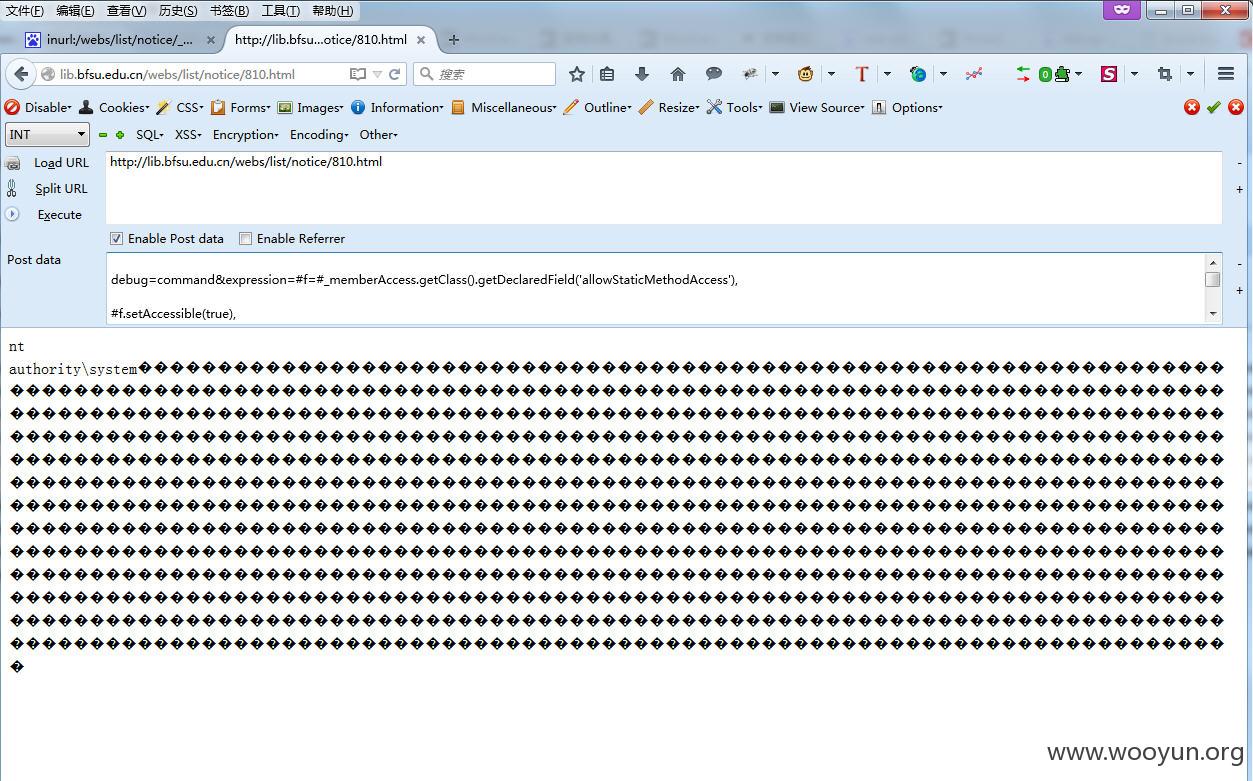Screen dimensions: 1253x781
Task: Click the browser back arrow
Action: 21,74
